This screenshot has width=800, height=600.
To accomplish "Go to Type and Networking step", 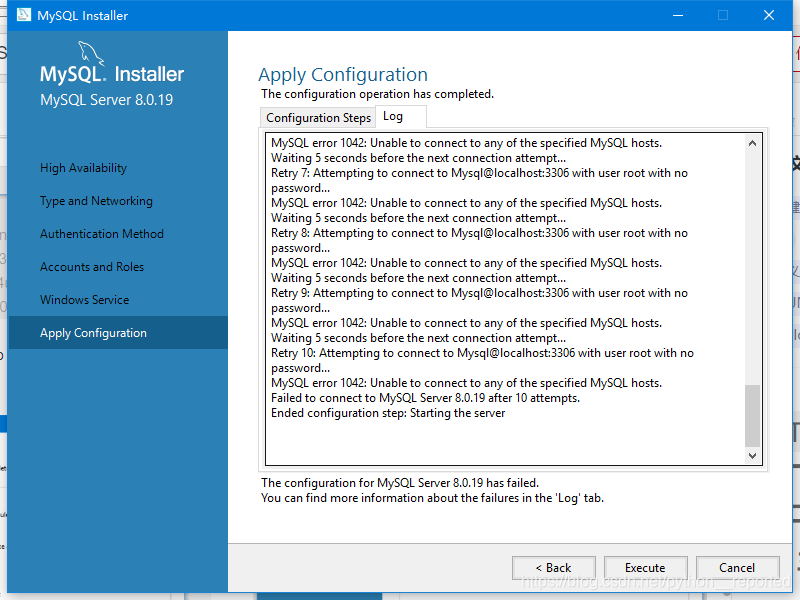I will (x=96, y=201).
